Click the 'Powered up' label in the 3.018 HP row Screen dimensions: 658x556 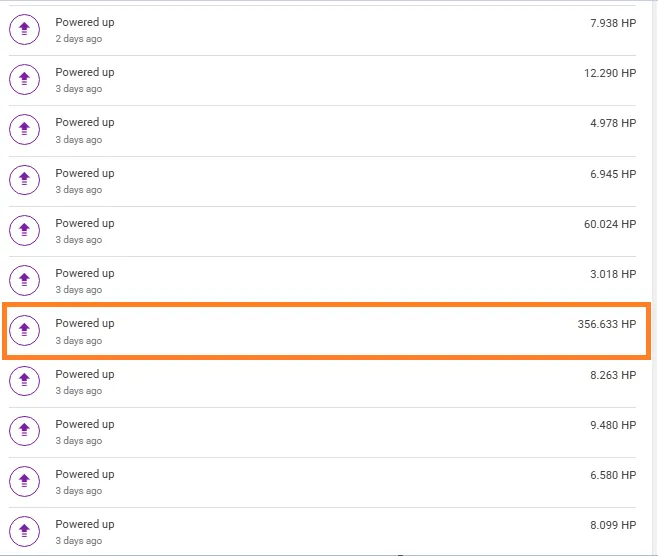pos(85,274)
